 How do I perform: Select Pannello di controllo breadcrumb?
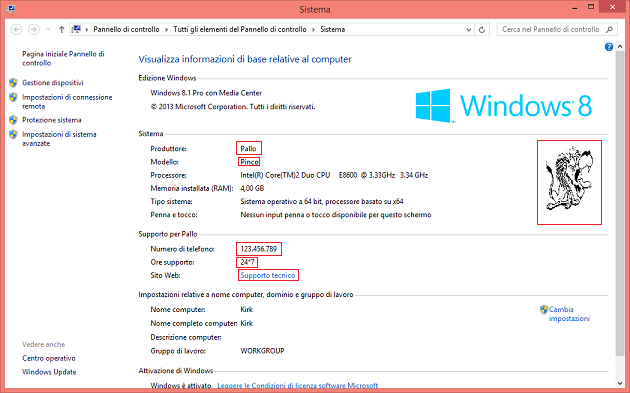[x=126, y=29]
